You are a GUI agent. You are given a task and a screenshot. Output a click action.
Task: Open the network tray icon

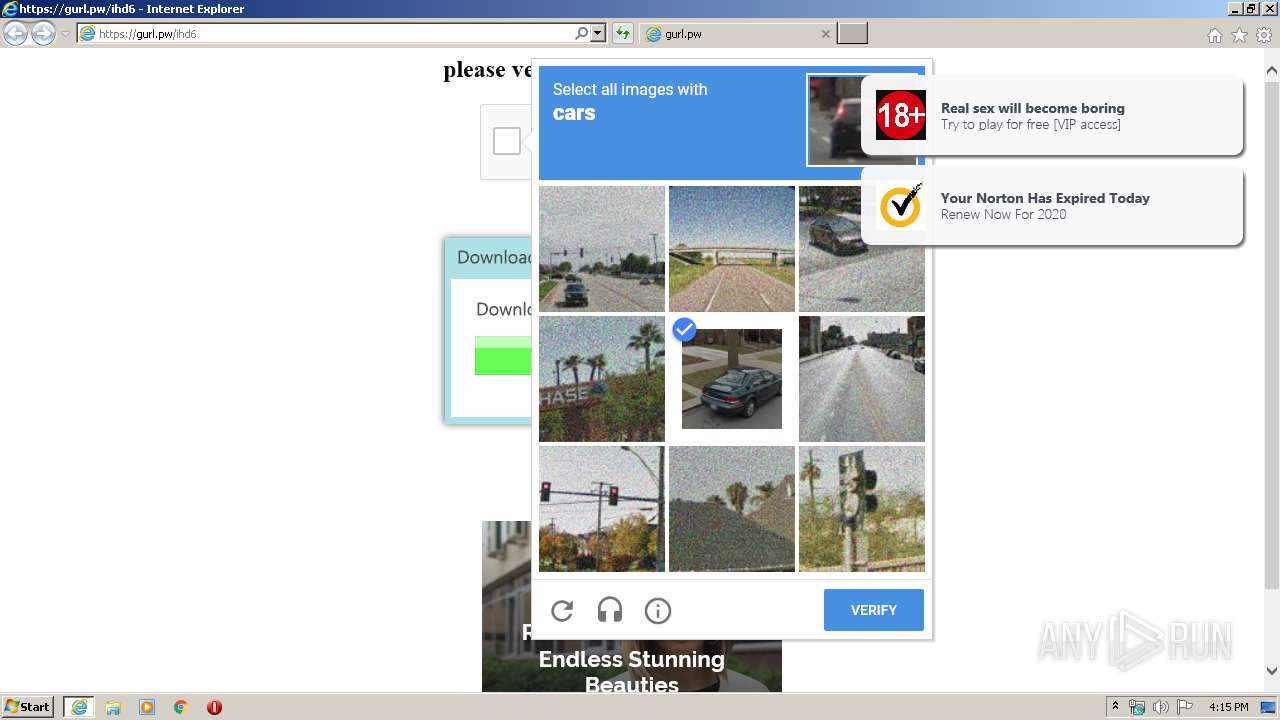1137,707
